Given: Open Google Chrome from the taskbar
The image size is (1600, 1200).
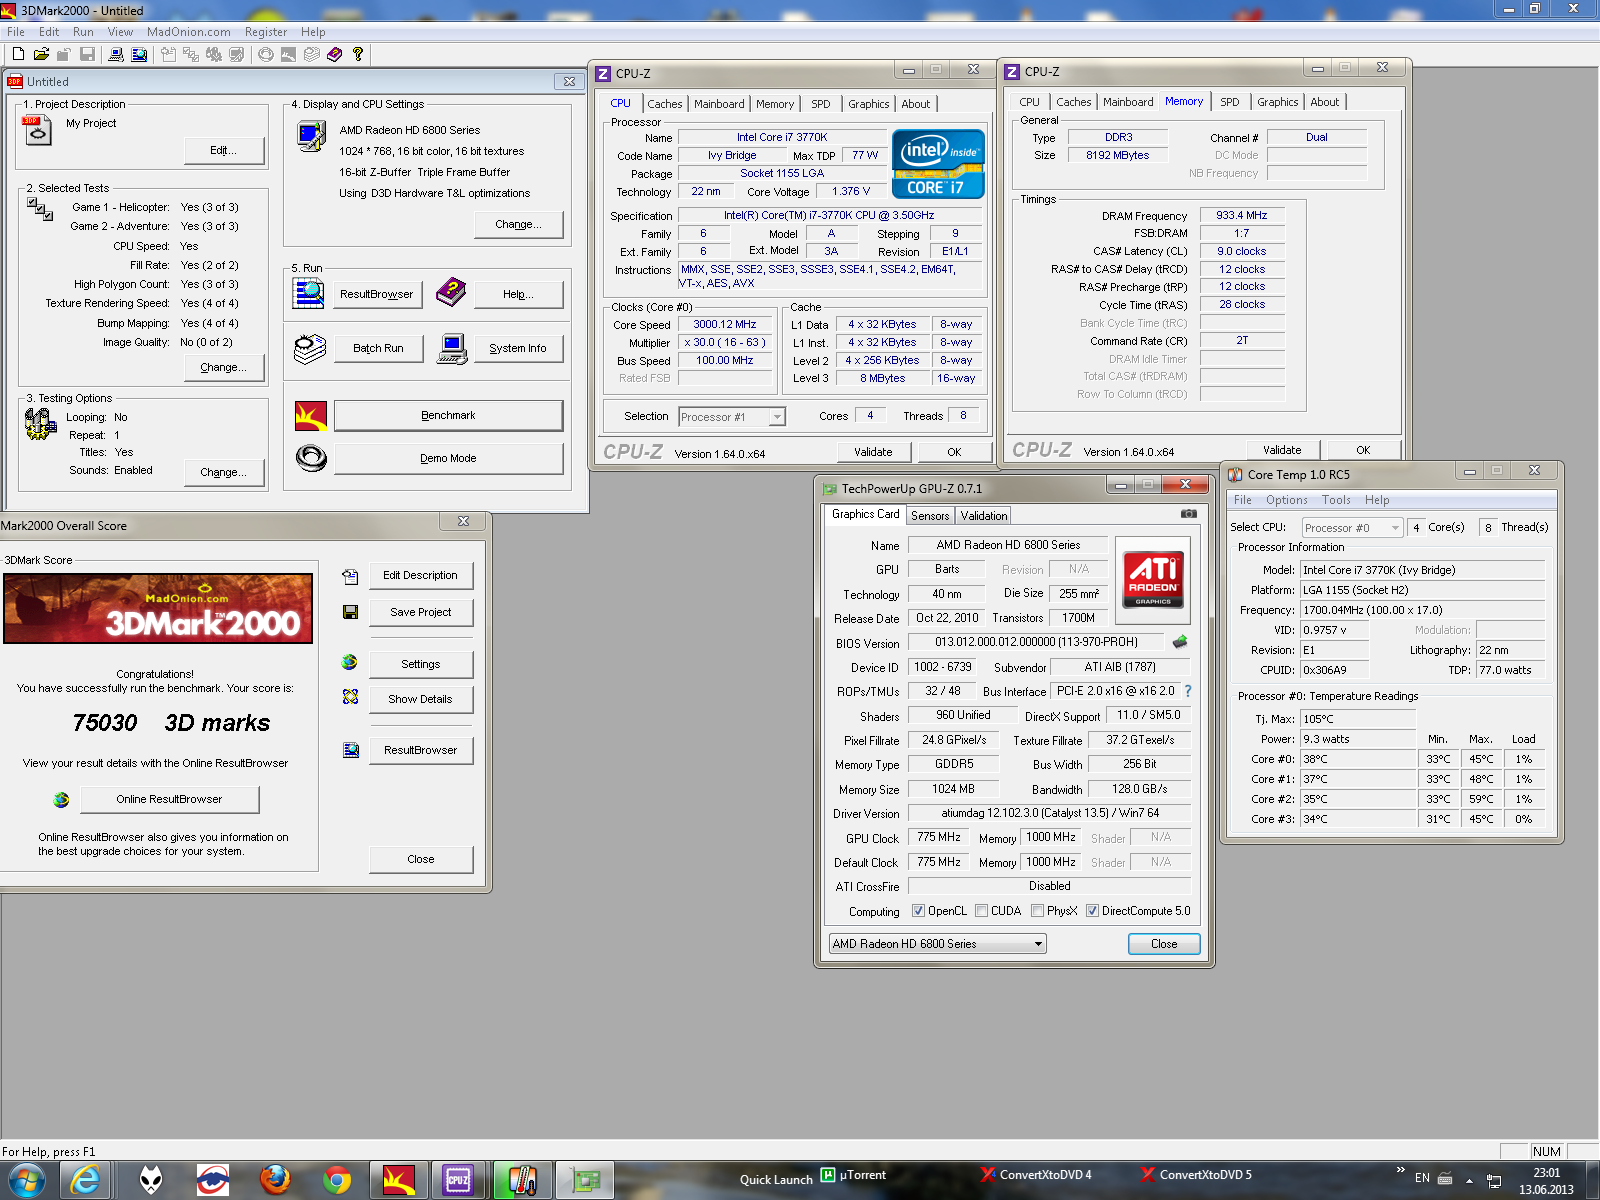Looking at the screenshot, I should point(337,1180).
